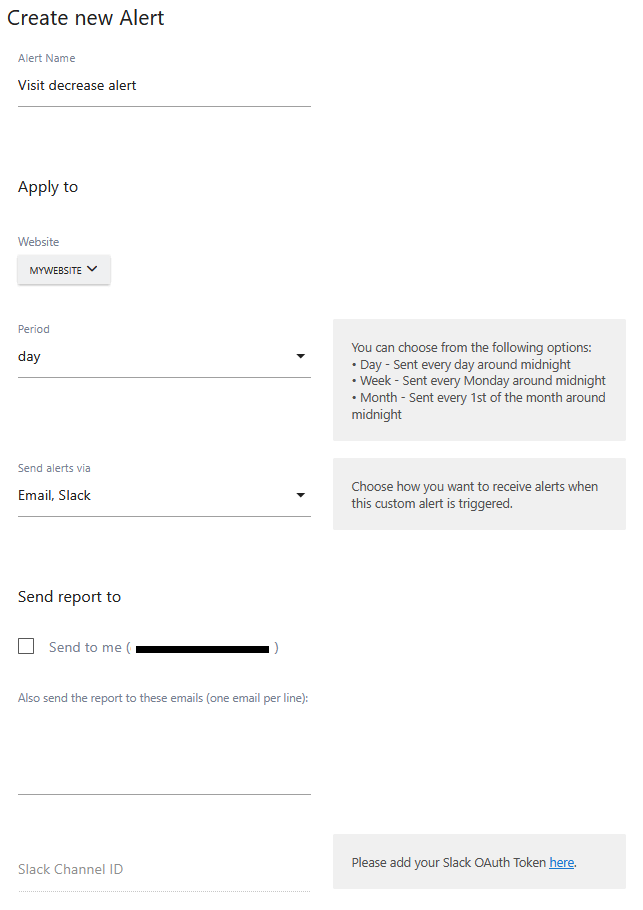Click the Period field's dropdown arrow
Screen dimensions: 643x910
point(300,357)
